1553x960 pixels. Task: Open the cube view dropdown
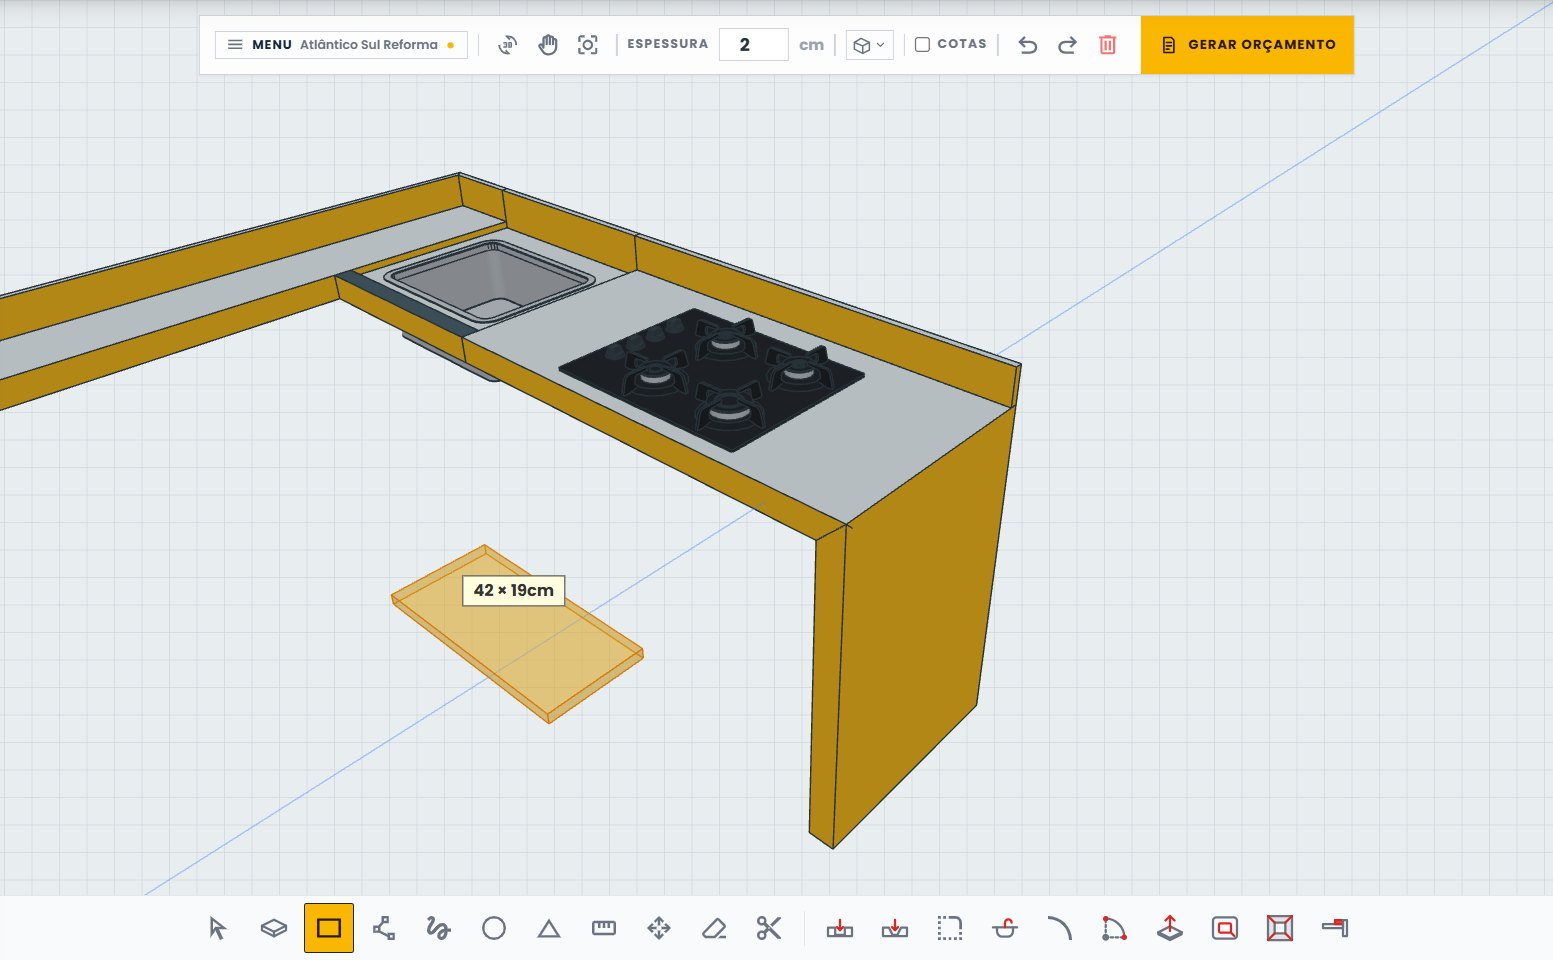(x=870, y=45)
